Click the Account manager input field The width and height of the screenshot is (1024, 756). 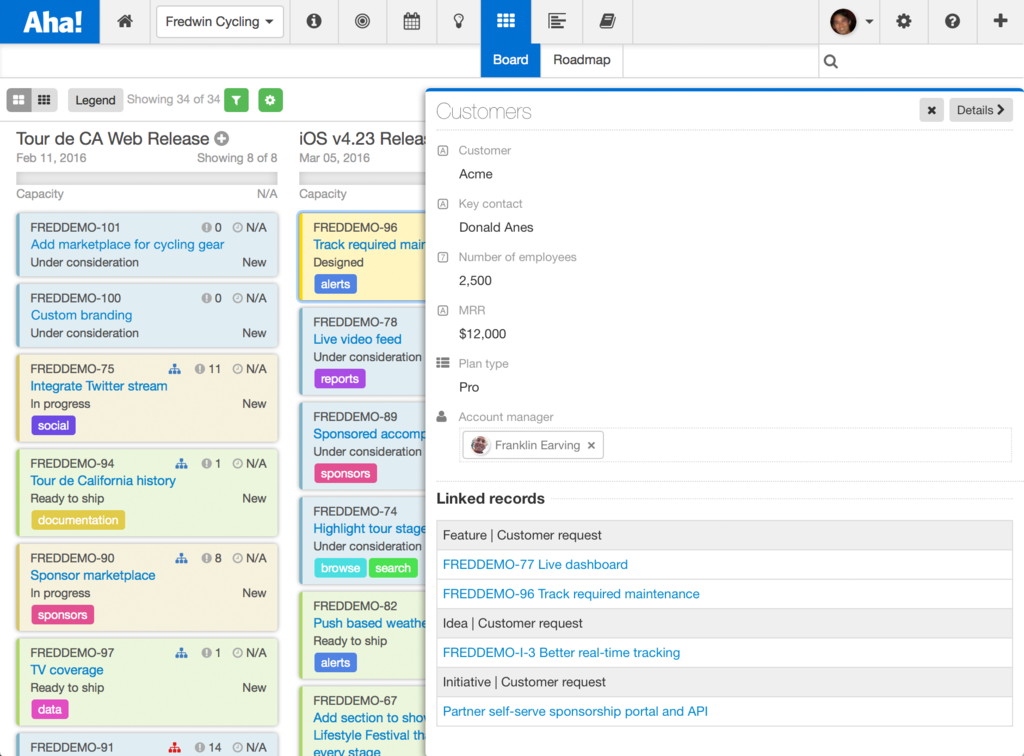[x=735, y=445]
